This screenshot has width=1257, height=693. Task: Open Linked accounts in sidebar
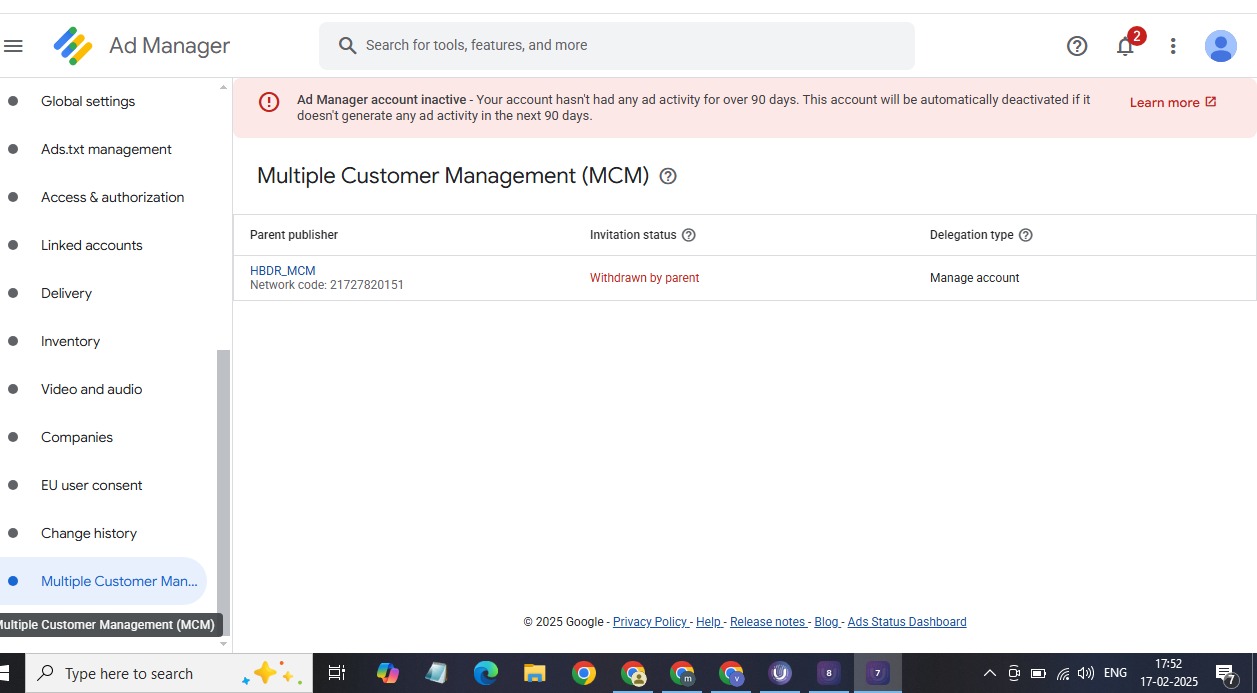coord(92,245)
